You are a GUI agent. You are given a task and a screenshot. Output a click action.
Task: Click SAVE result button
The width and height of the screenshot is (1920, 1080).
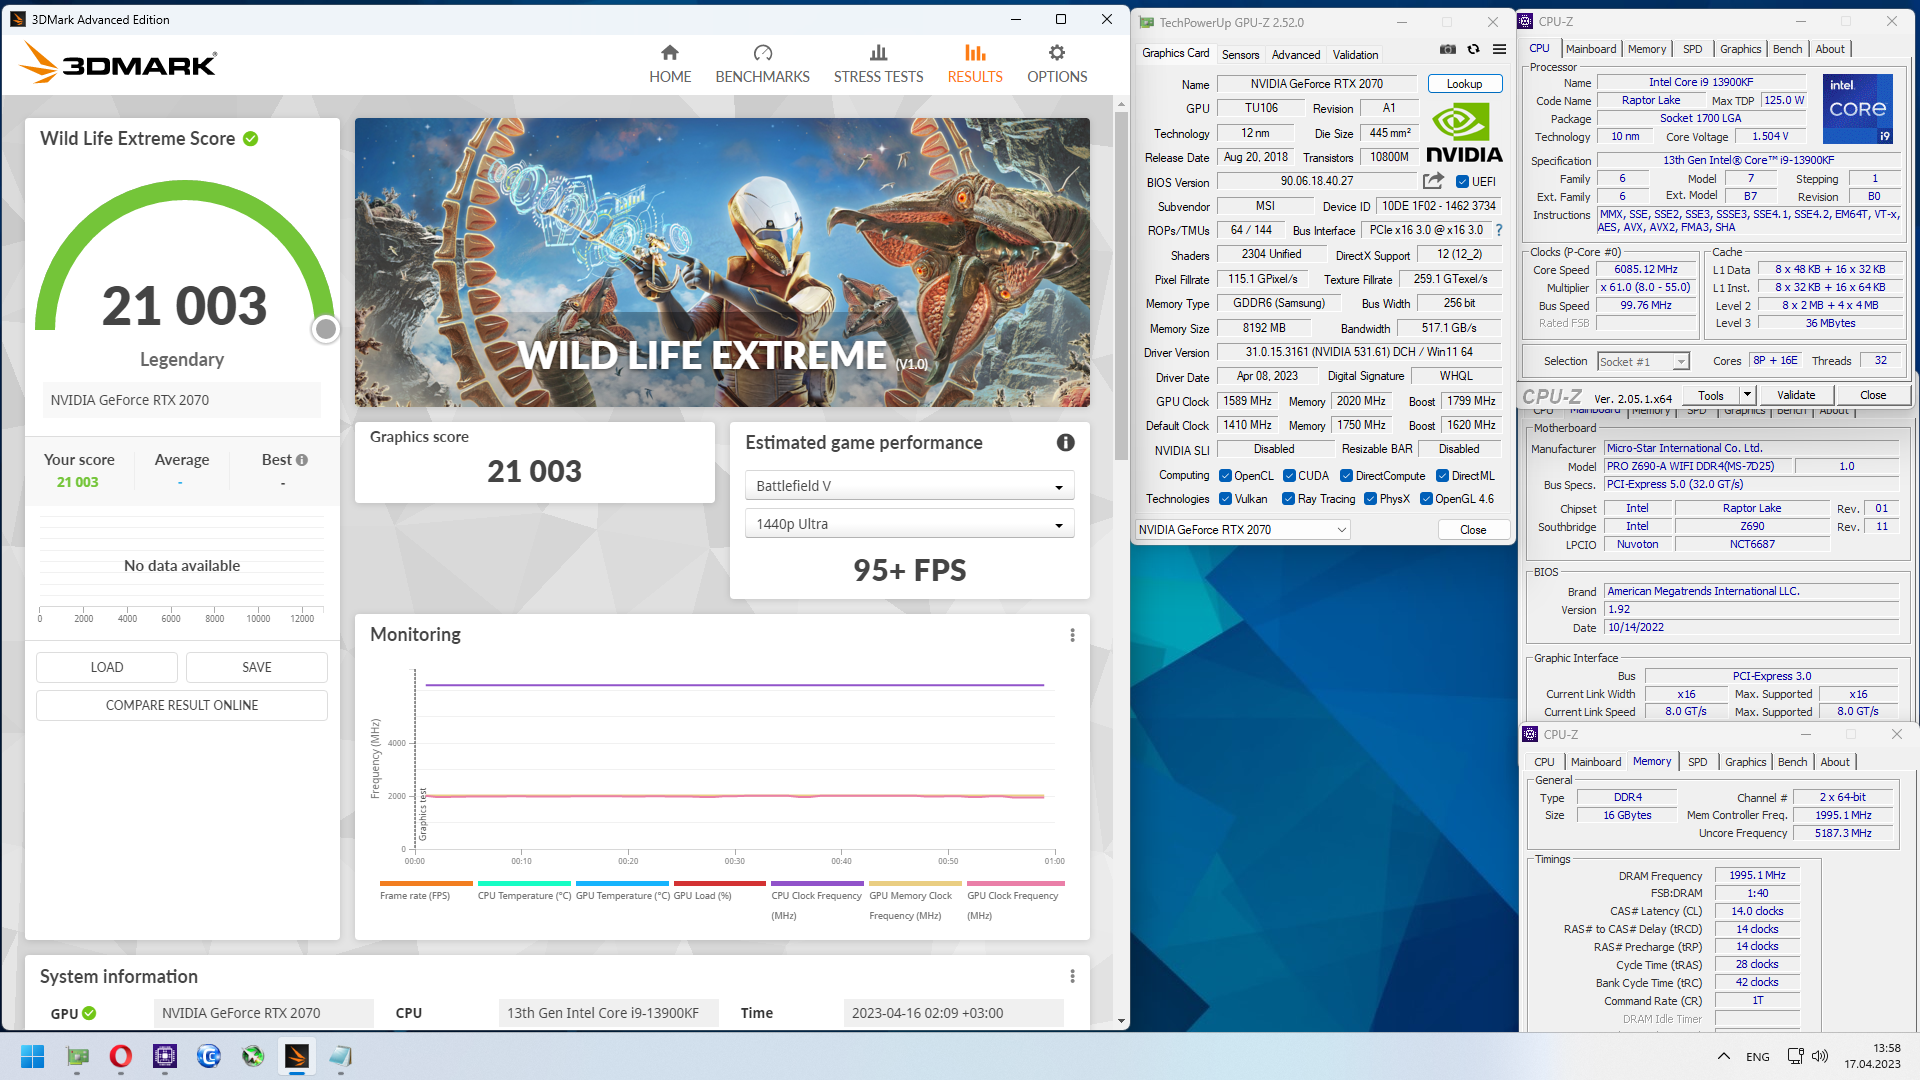257,667
